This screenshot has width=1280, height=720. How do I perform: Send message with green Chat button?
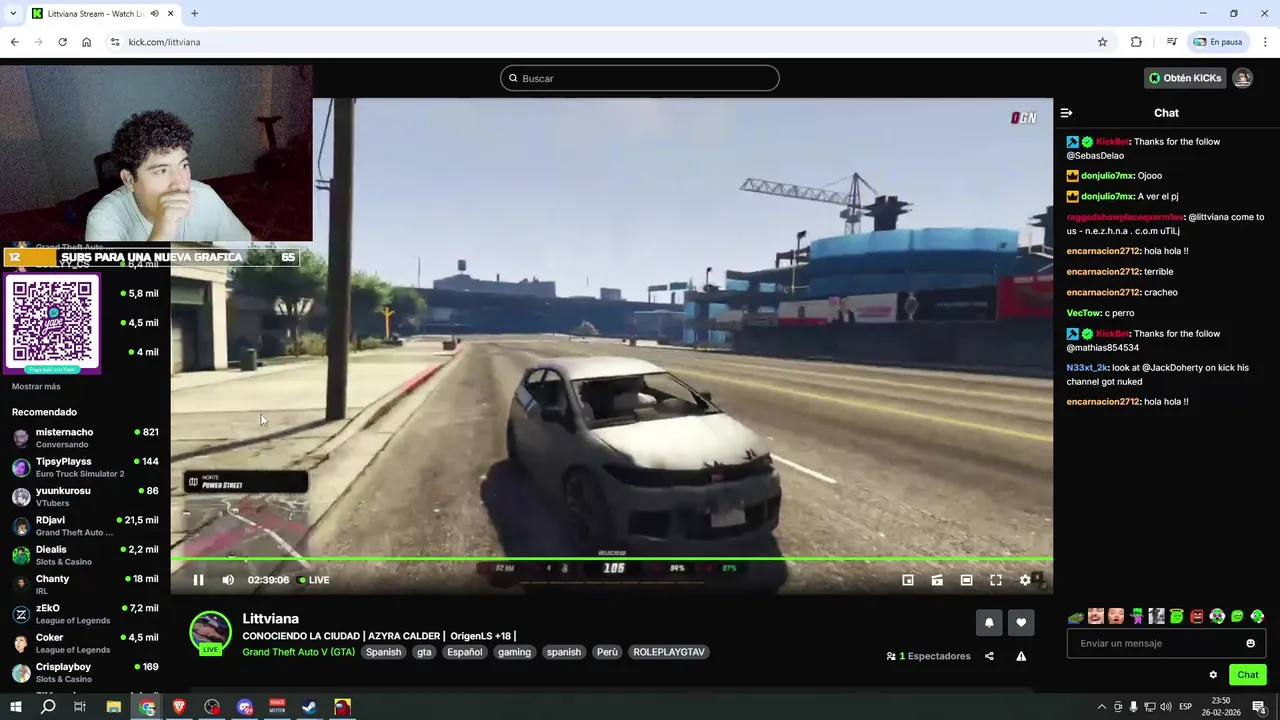coord(1248,675)
